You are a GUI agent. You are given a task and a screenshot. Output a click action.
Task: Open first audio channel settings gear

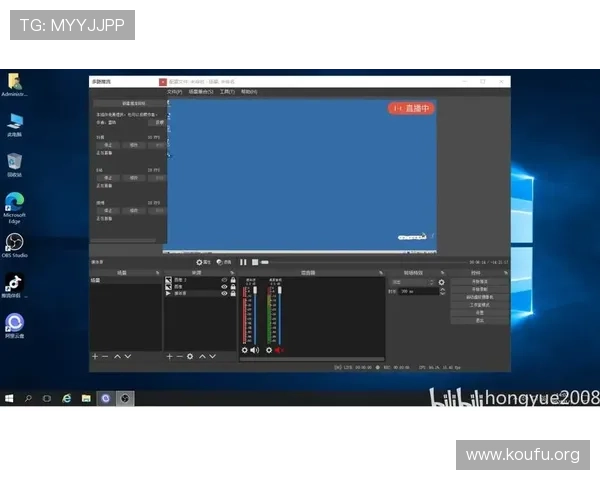(x=245, y=350)
